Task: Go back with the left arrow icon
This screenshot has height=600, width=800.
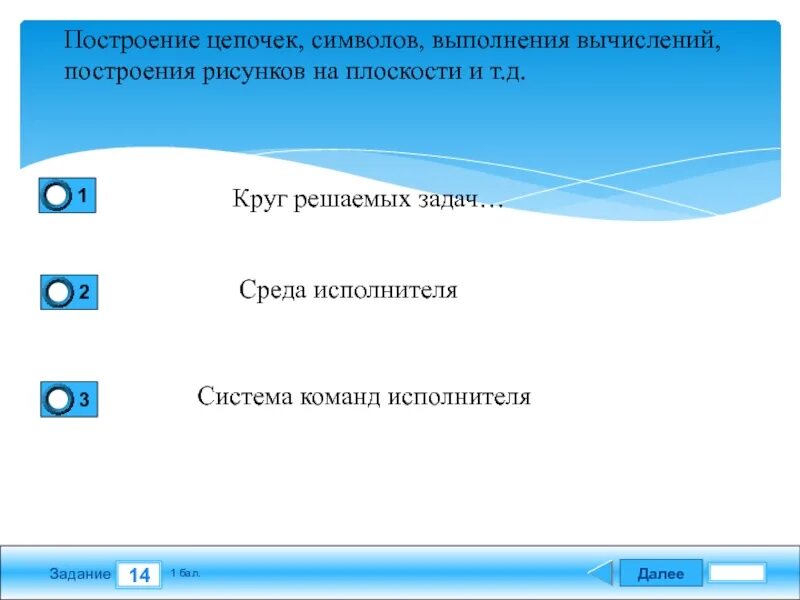Action: pyautogui.click(x=601, y=572)
